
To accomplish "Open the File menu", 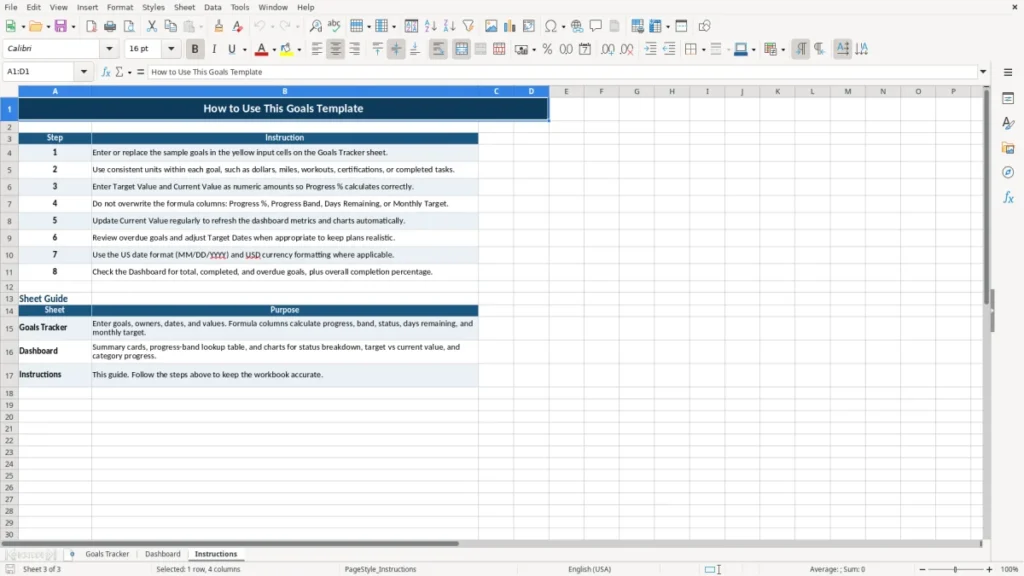I will 11,7.
